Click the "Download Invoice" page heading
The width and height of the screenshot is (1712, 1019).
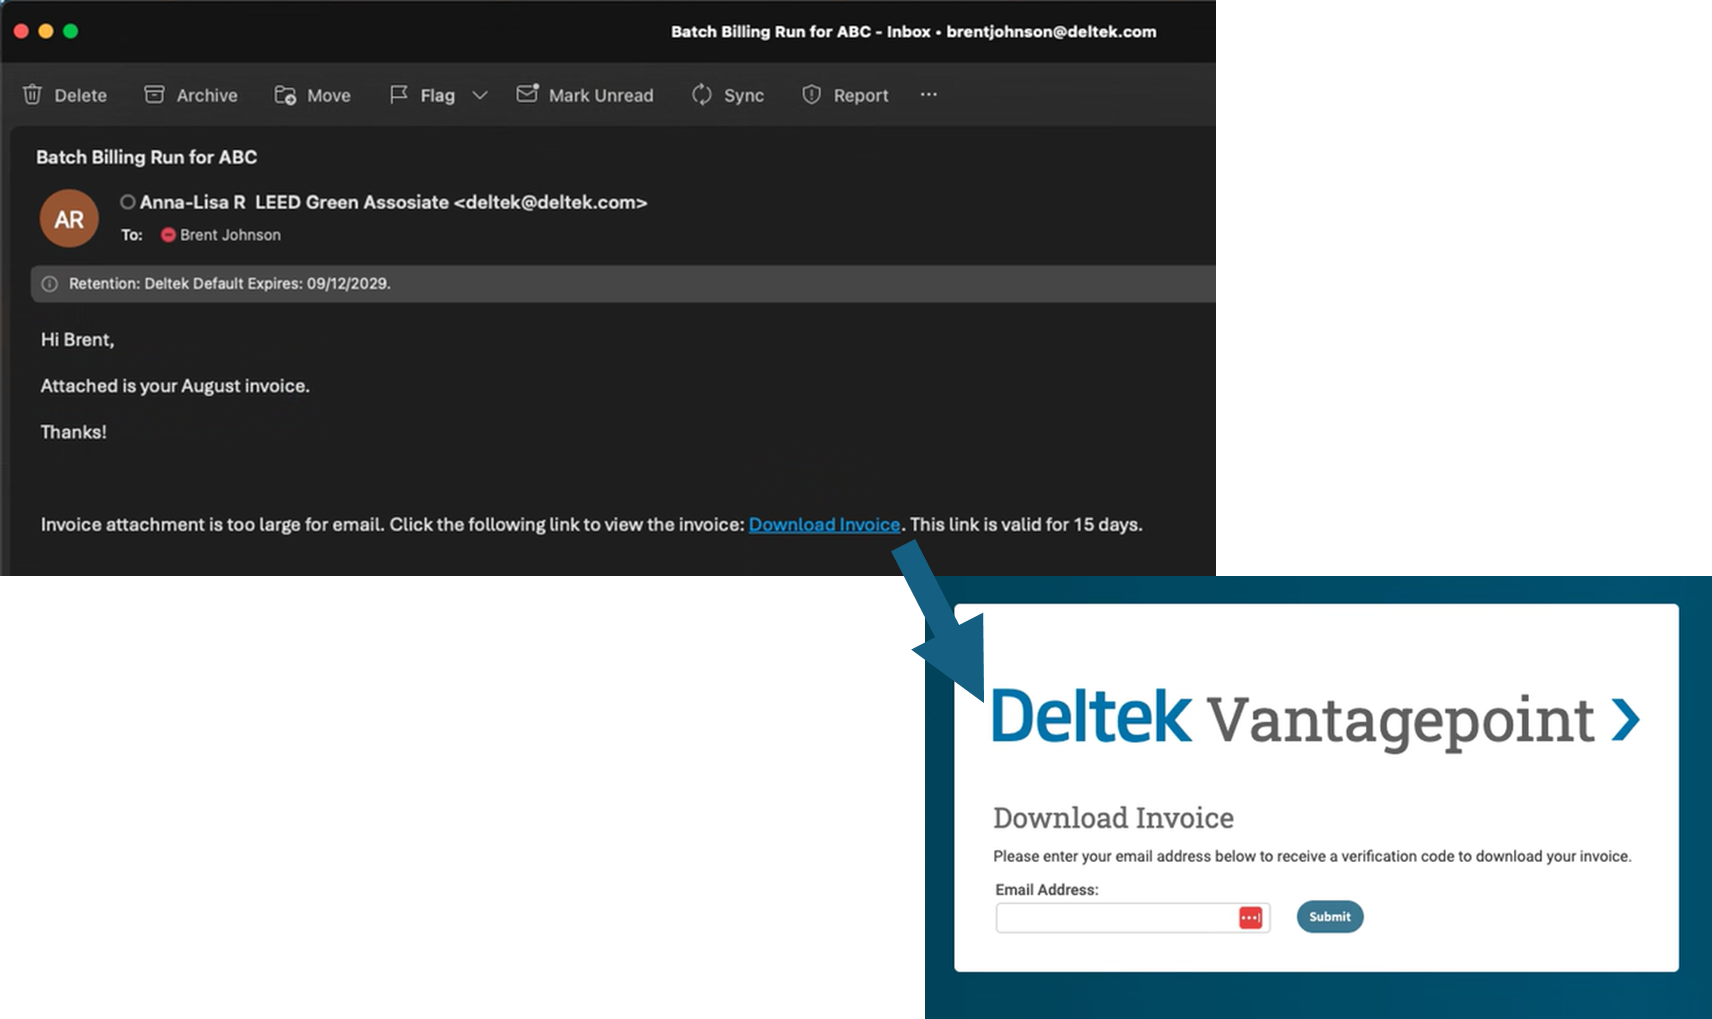(x=1113, y=818)
